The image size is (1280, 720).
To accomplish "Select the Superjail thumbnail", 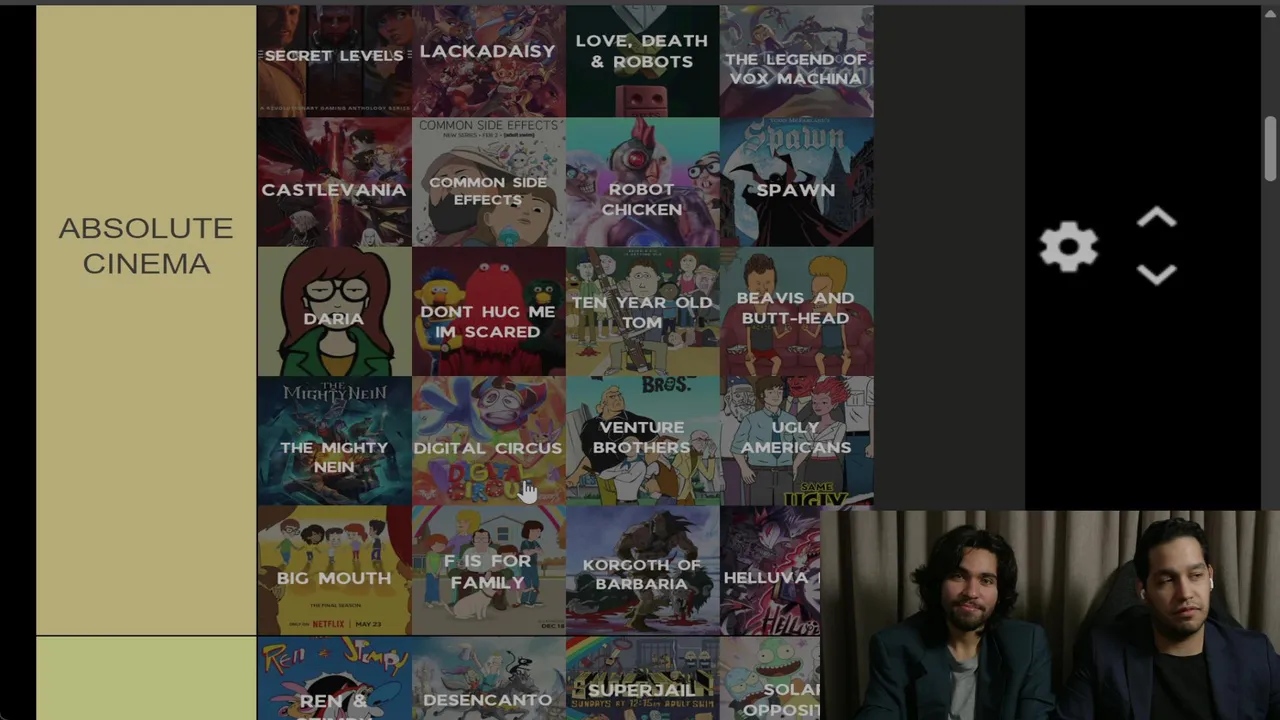I will pyautogui.click(x=642, y=678).
